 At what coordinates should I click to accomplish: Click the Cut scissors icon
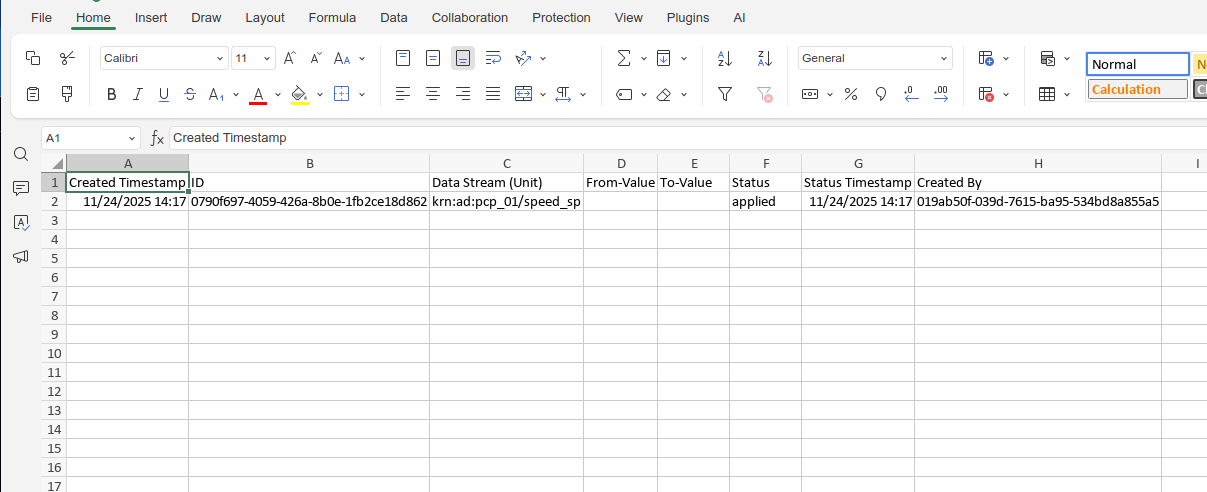pos(67,58)
